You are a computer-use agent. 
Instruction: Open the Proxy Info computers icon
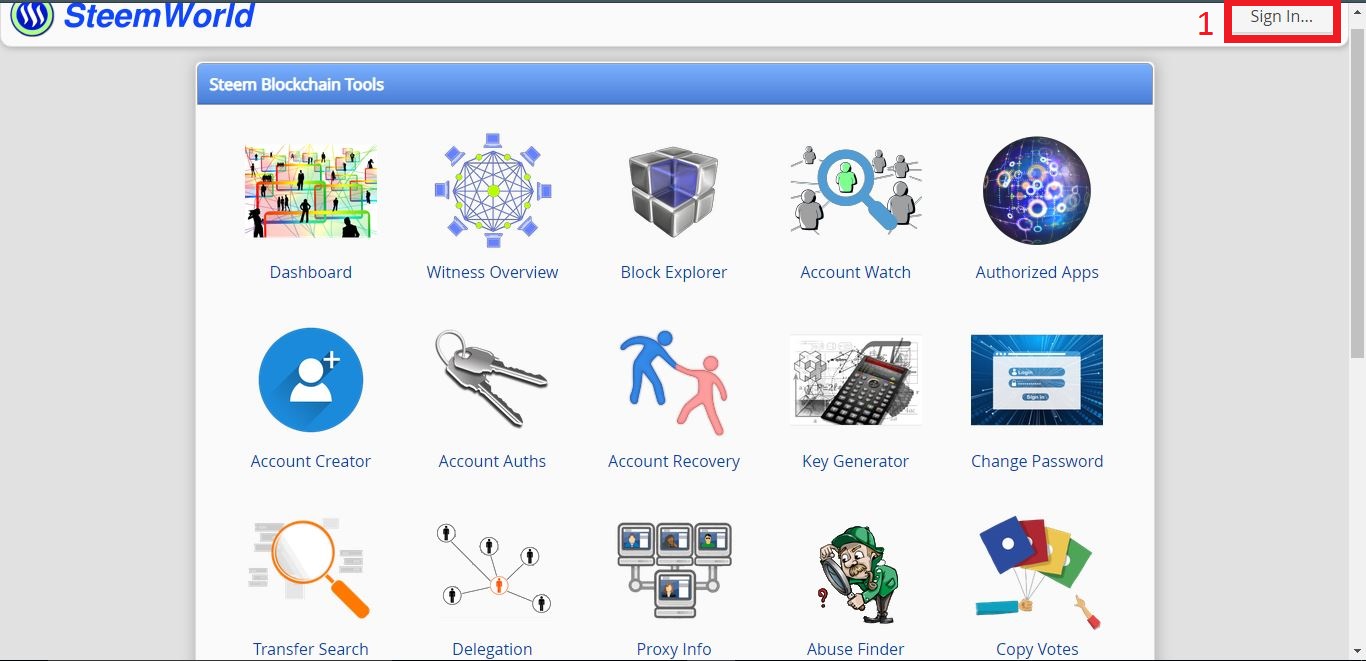(673, 569)
